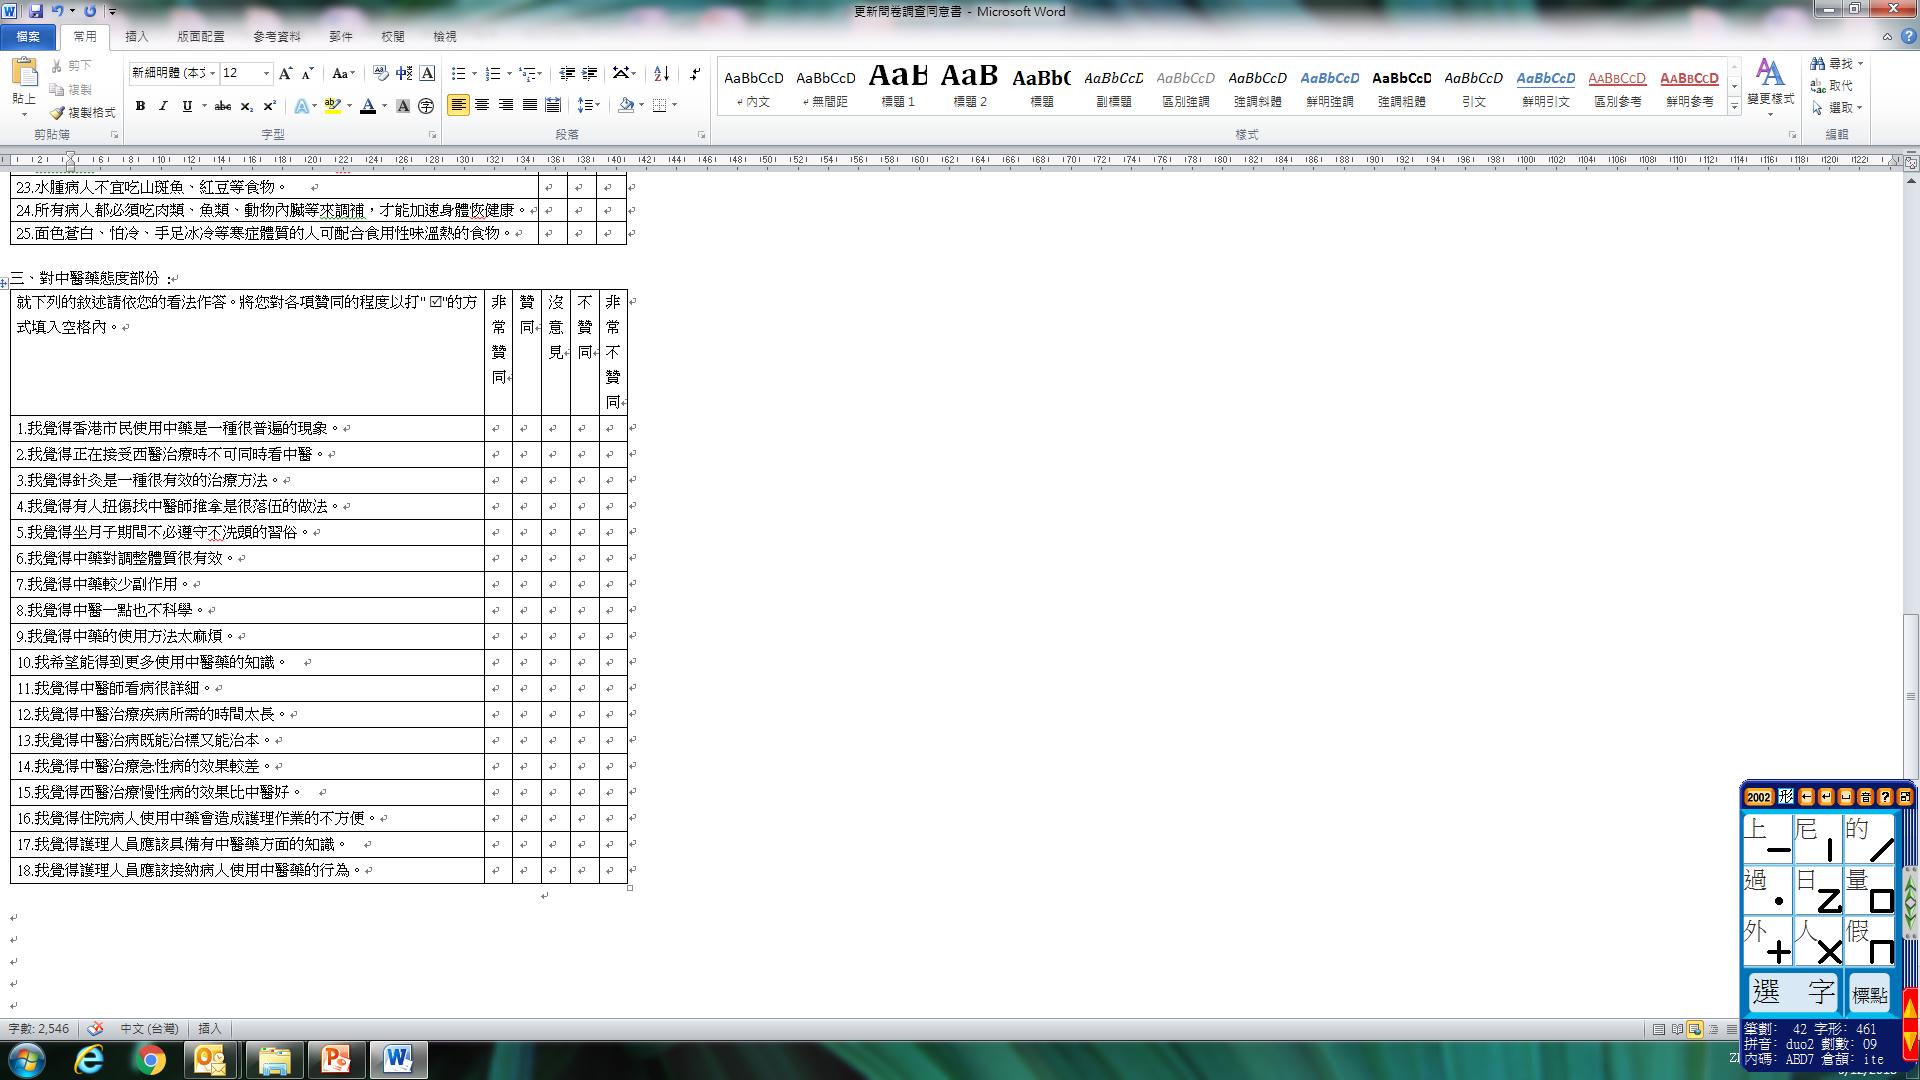Viewport: 1920px width, 1080px height.
Task: Click the clear formatting eraser icon
Action: point(380,74)
